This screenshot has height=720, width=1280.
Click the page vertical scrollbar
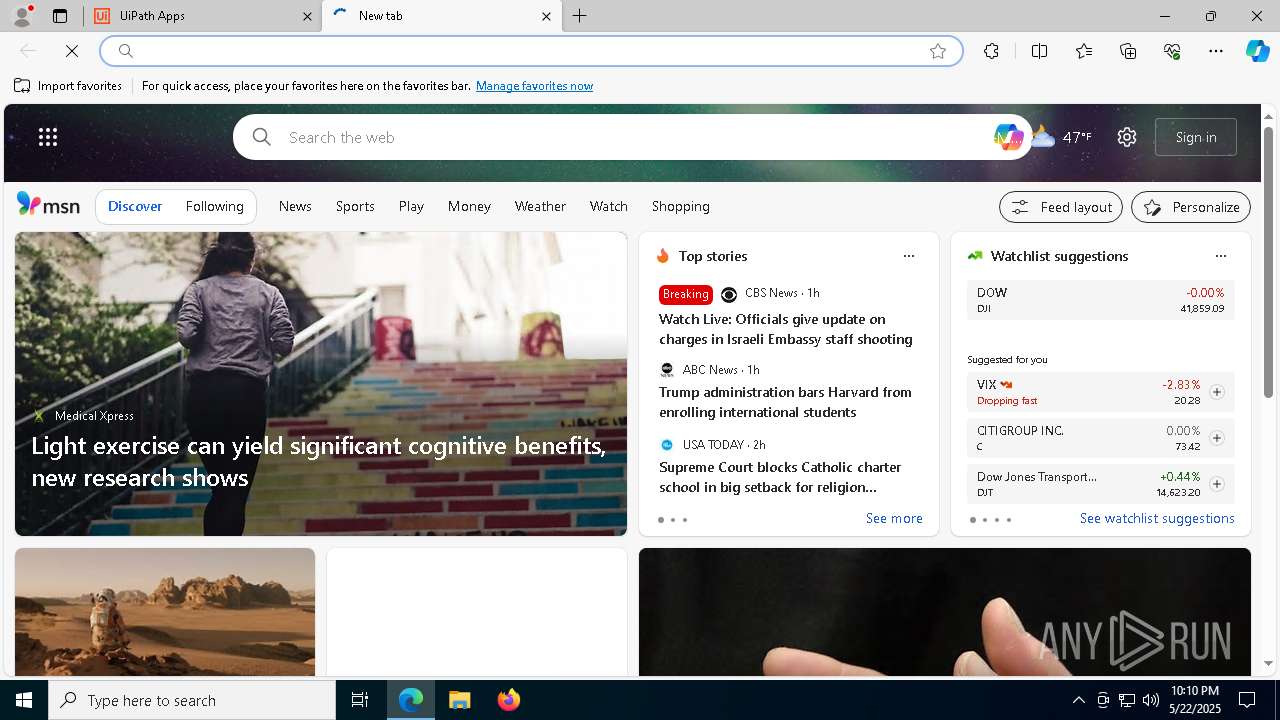1268,263
